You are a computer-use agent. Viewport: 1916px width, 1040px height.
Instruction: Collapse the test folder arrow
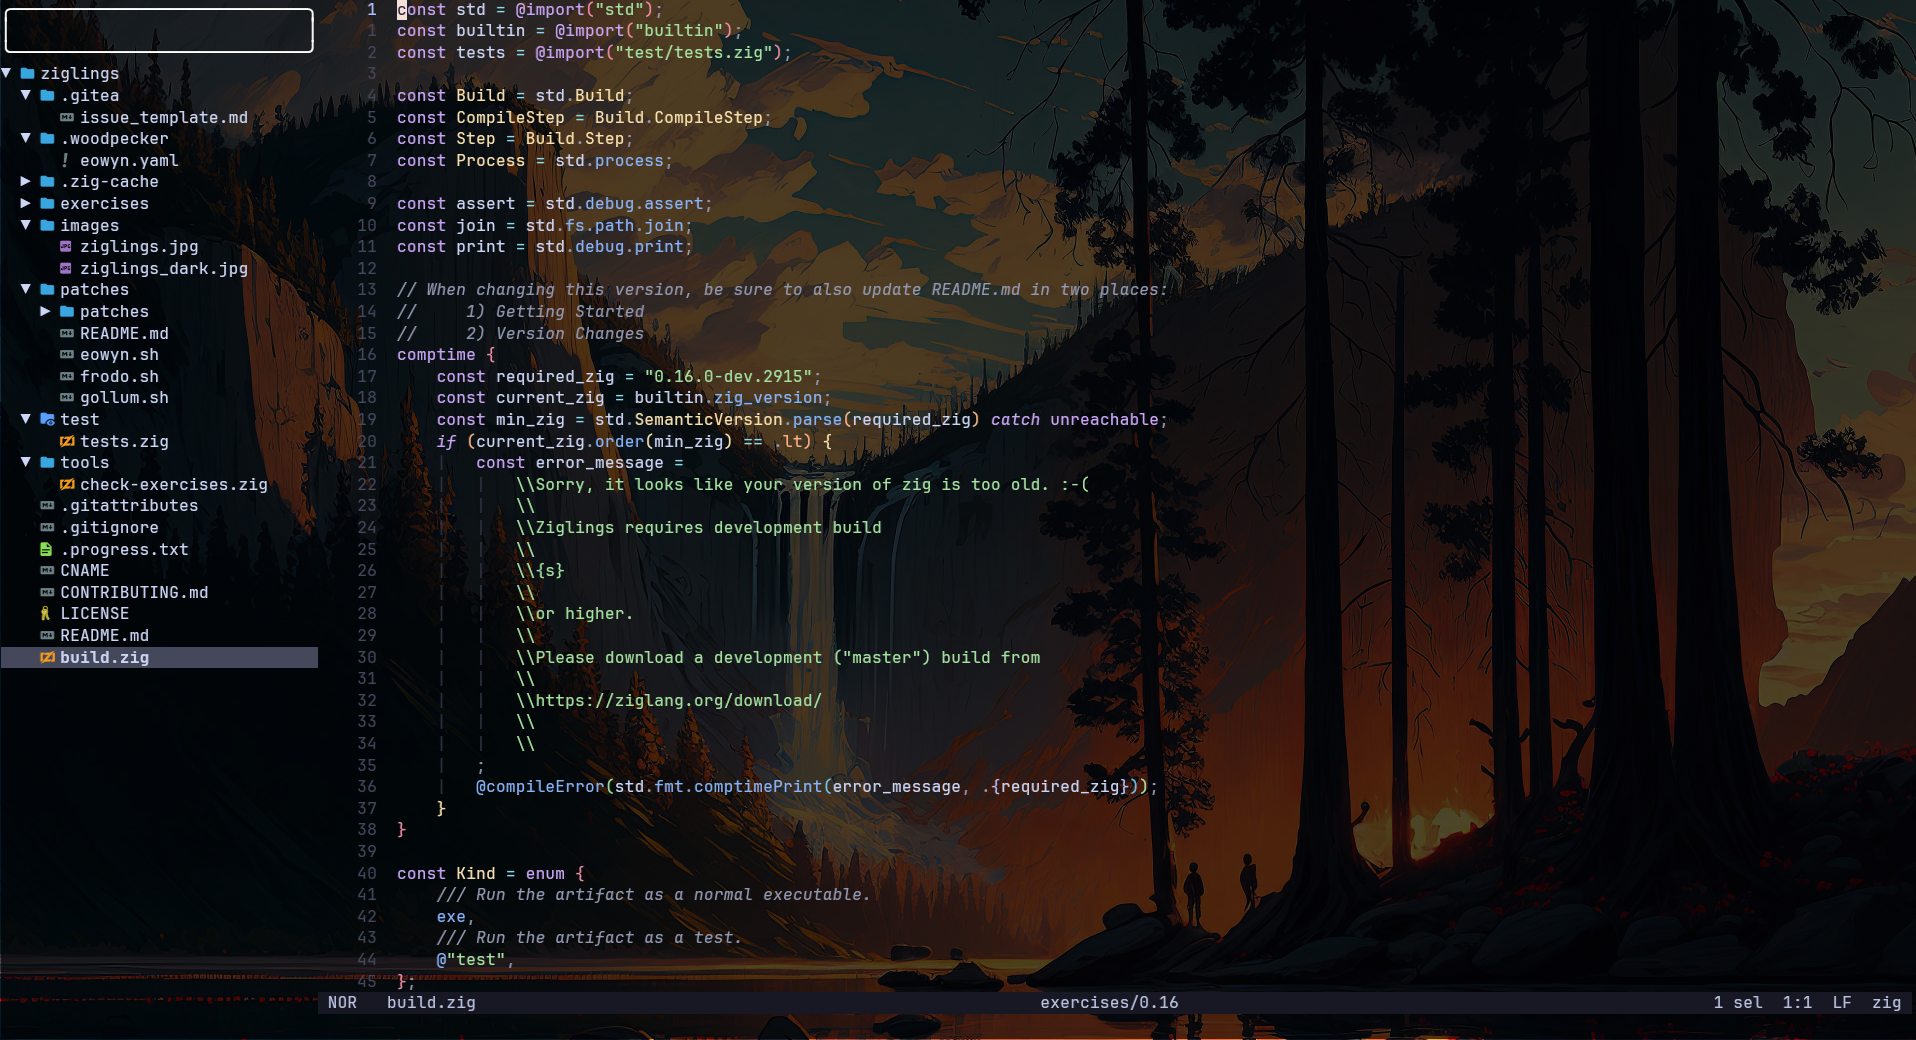point(26,419)
